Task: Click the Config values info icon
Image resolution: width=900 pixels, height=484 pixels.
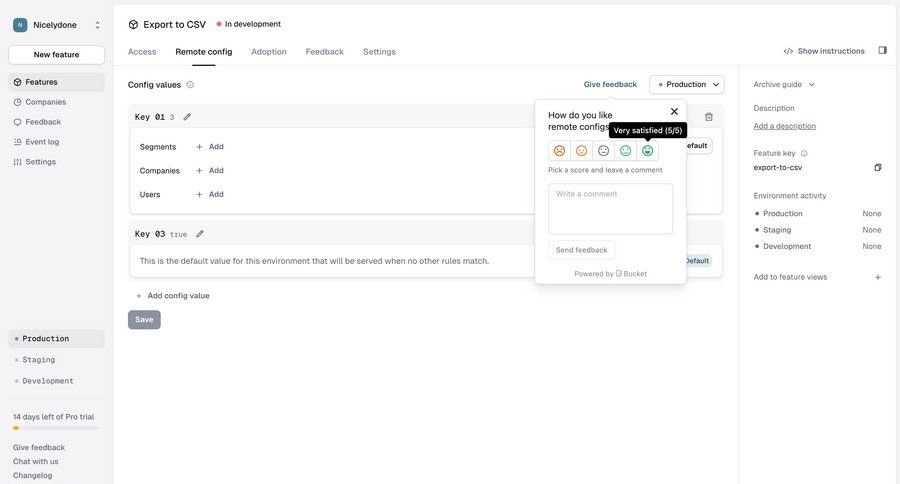Action: pos(190,84)
